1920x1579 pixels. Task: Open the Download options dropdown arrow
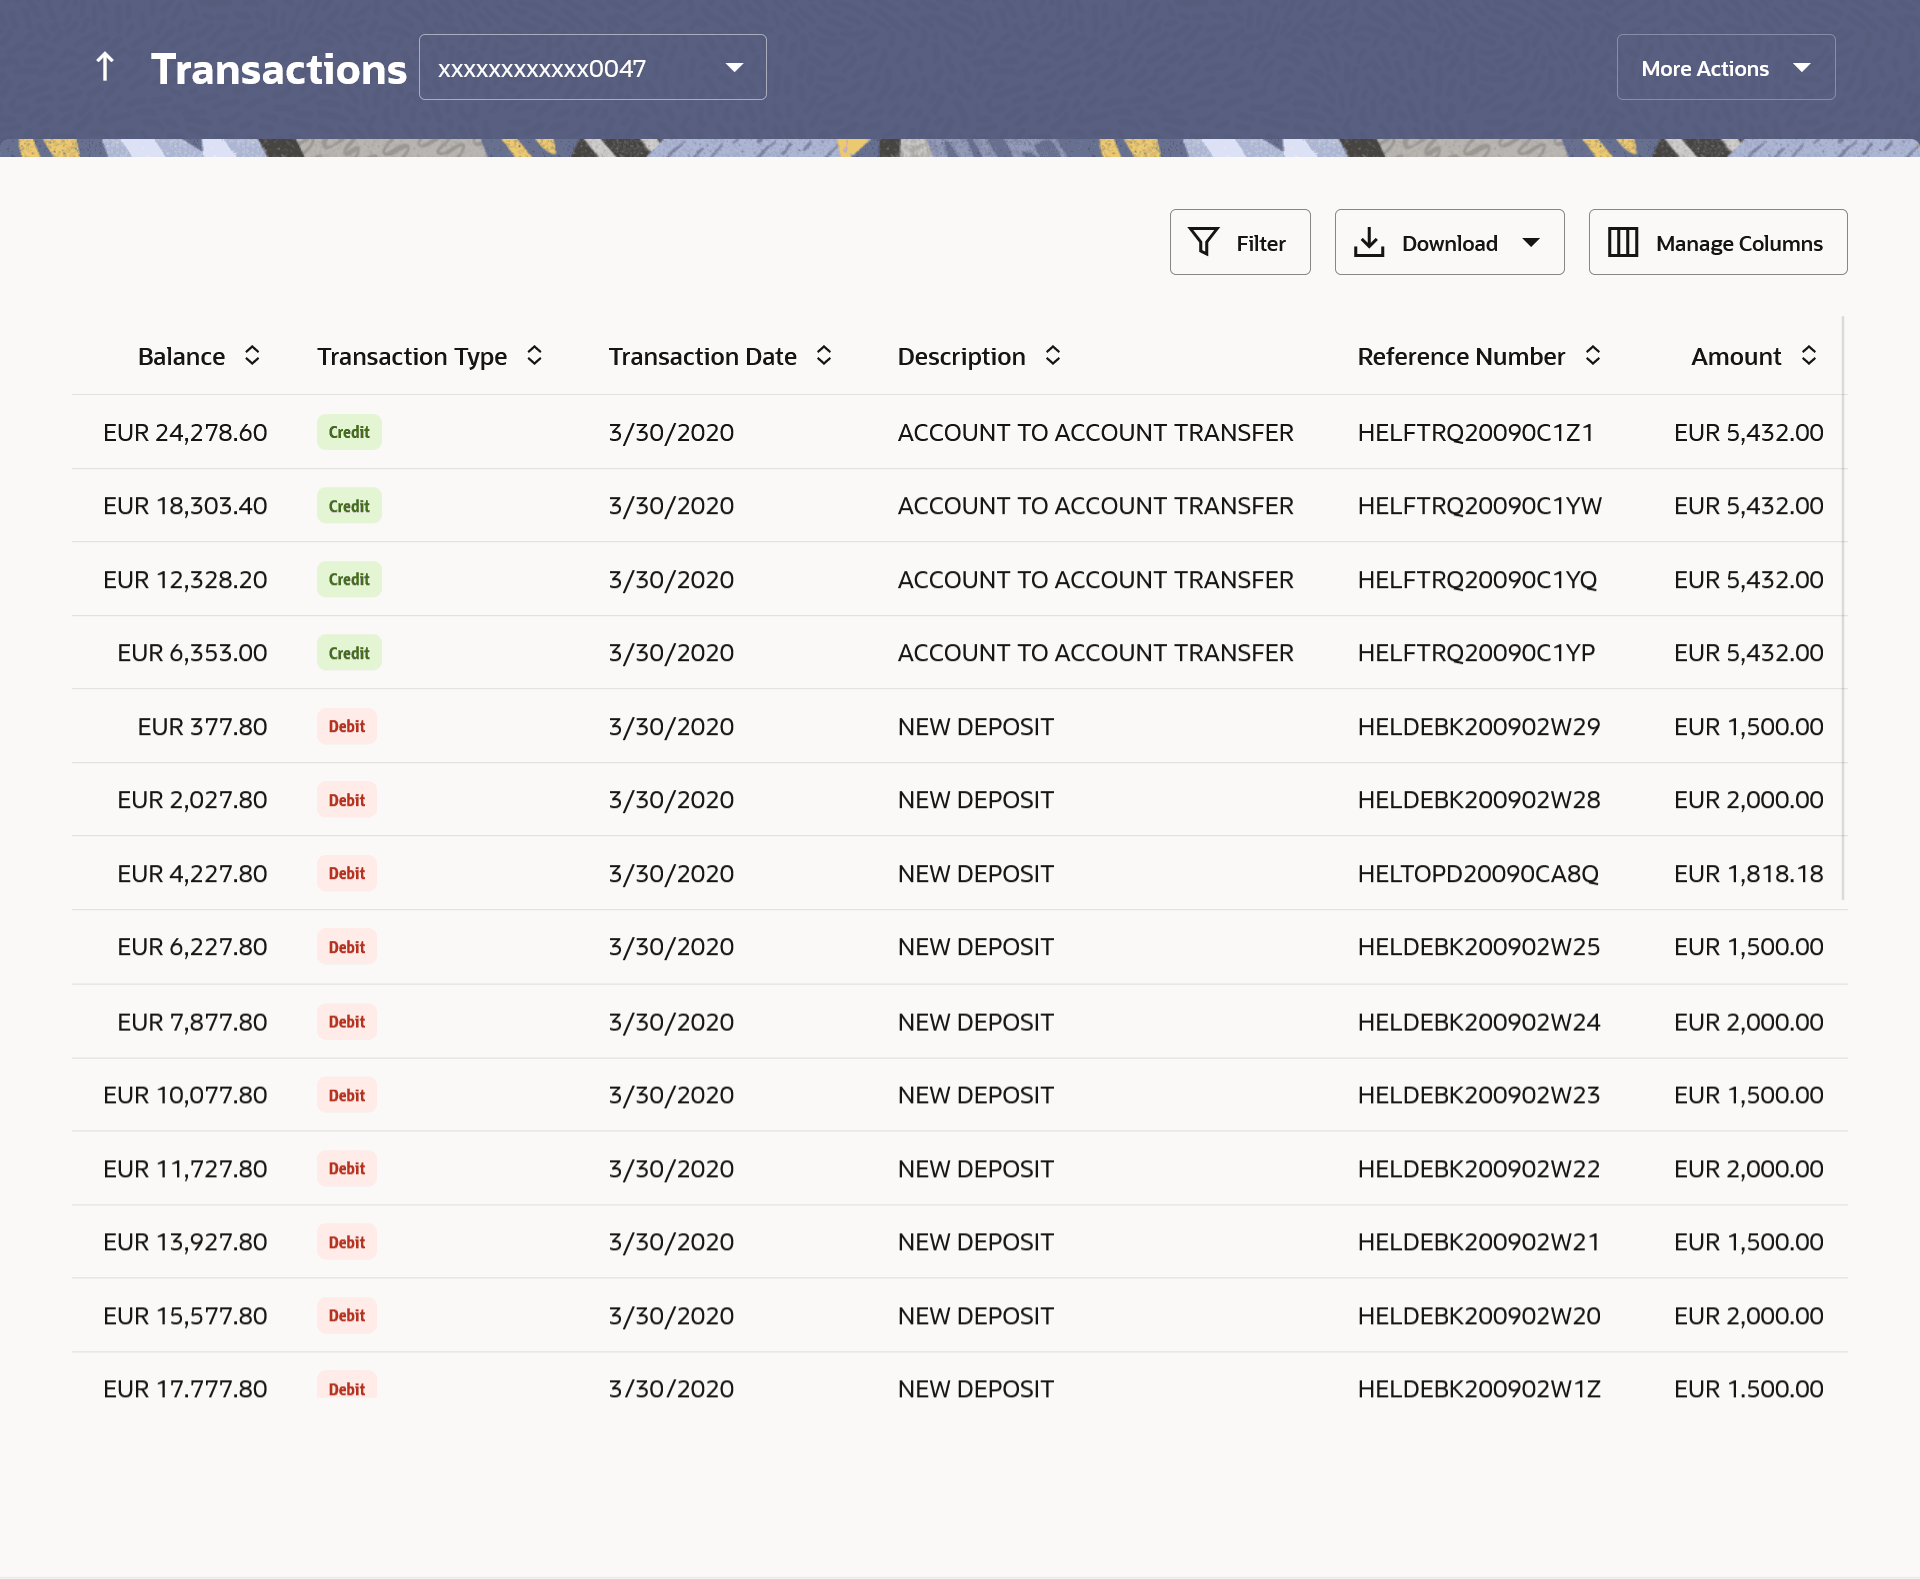coord(1531,242)
